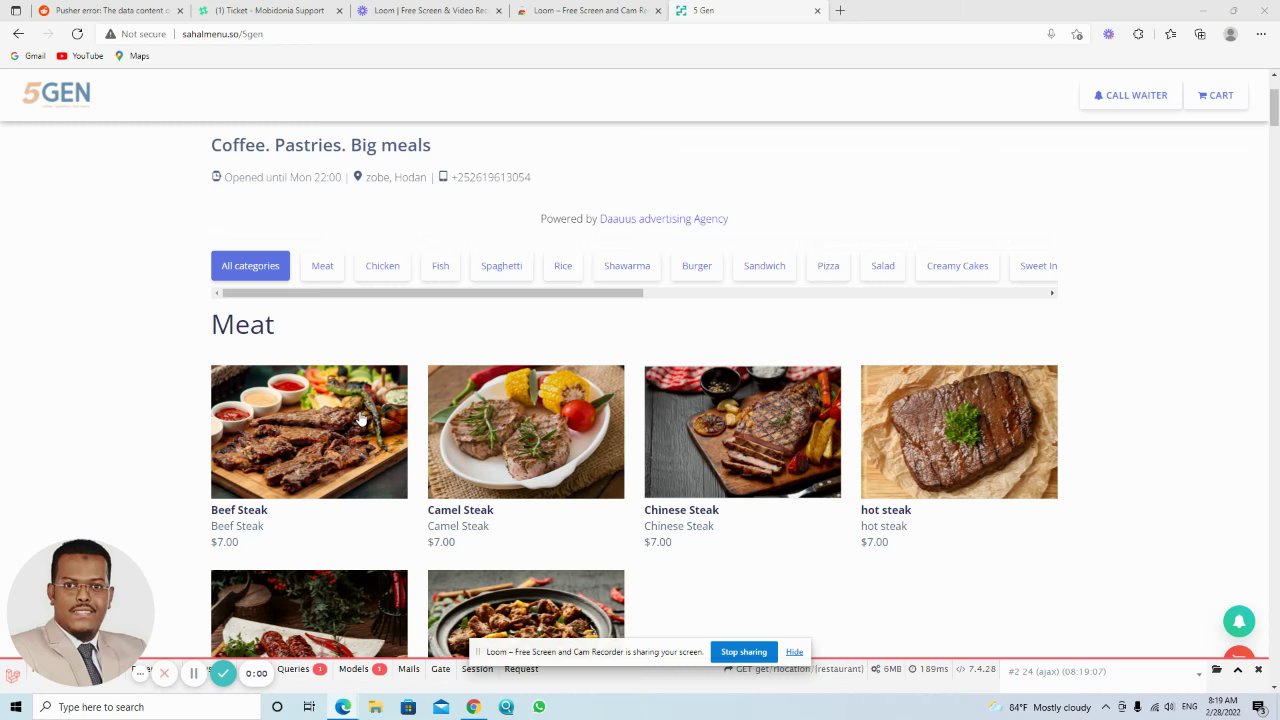Click the browser address bar
This screenshot has width=1280, height=720.
(x=600, y=34)
